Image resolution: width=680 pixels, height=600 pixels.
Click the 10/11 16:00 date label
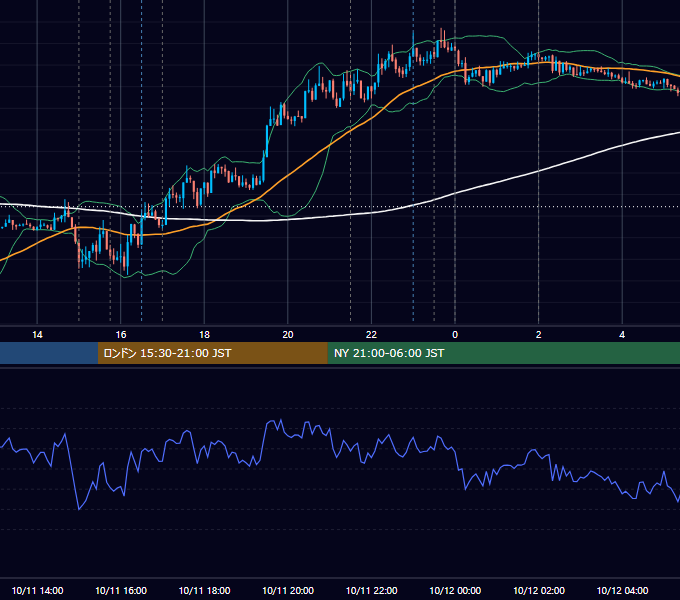coord(121,590)
